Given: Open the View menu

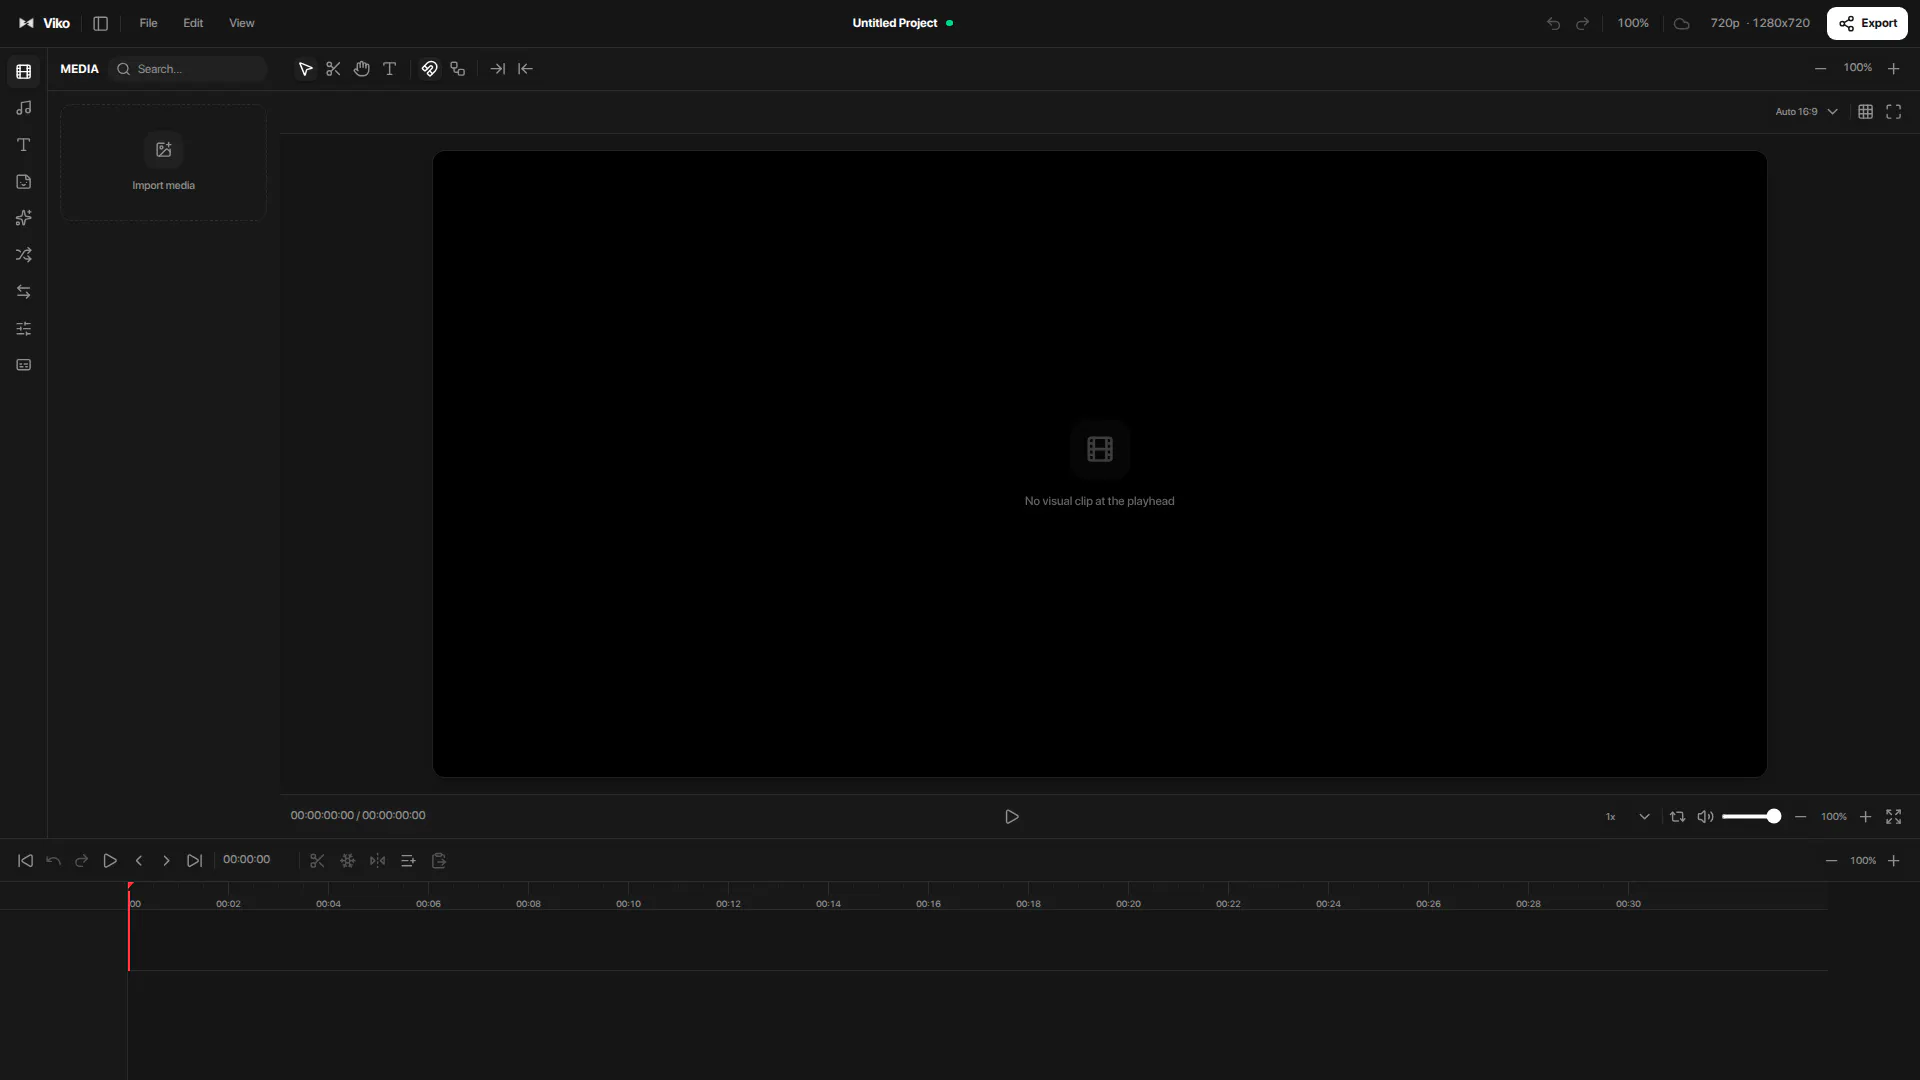Looking at the screenshot, I should coord(242,23).
